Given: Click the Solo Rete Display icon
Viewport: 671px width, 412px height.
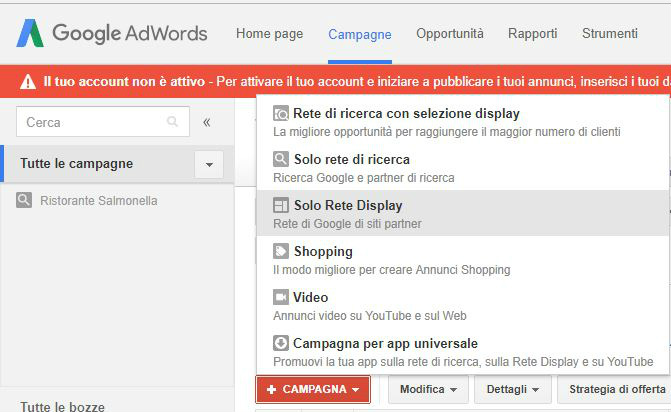Looking at the screenshot, I should point(281,205).
